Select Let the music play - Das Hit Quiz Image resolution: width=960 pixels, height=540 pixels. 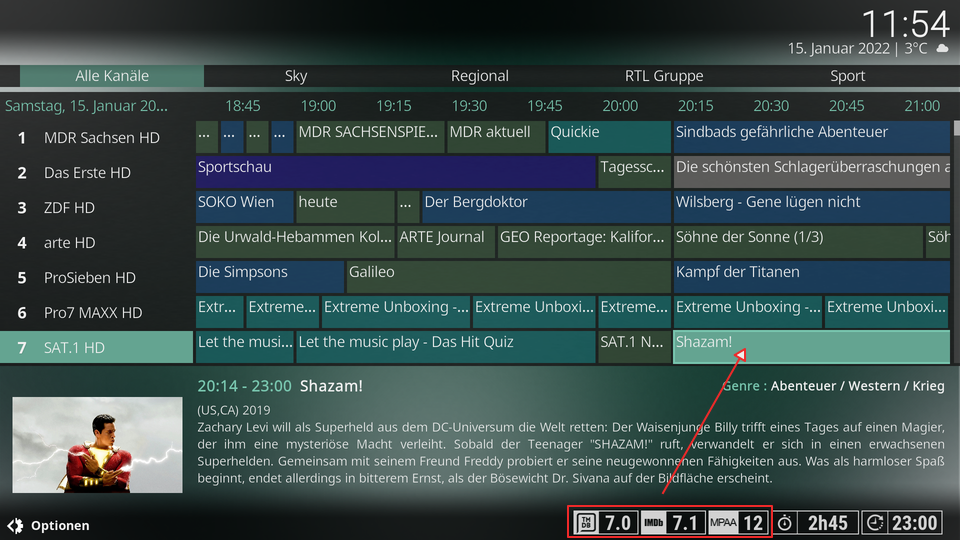point(446,347)
